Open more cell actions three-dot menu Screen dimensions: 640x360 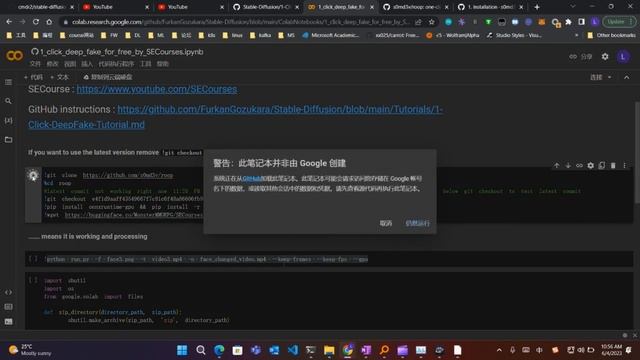pyautogui.click(x=624, y=165)
